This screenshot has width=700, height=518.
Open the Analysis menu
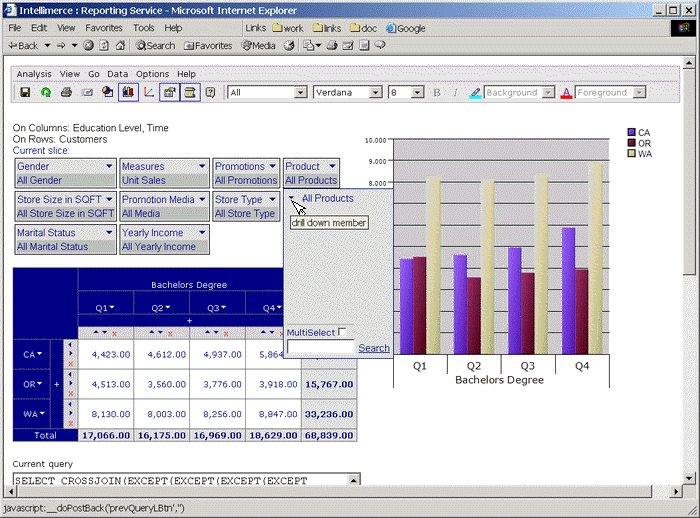tap(34, 74)
